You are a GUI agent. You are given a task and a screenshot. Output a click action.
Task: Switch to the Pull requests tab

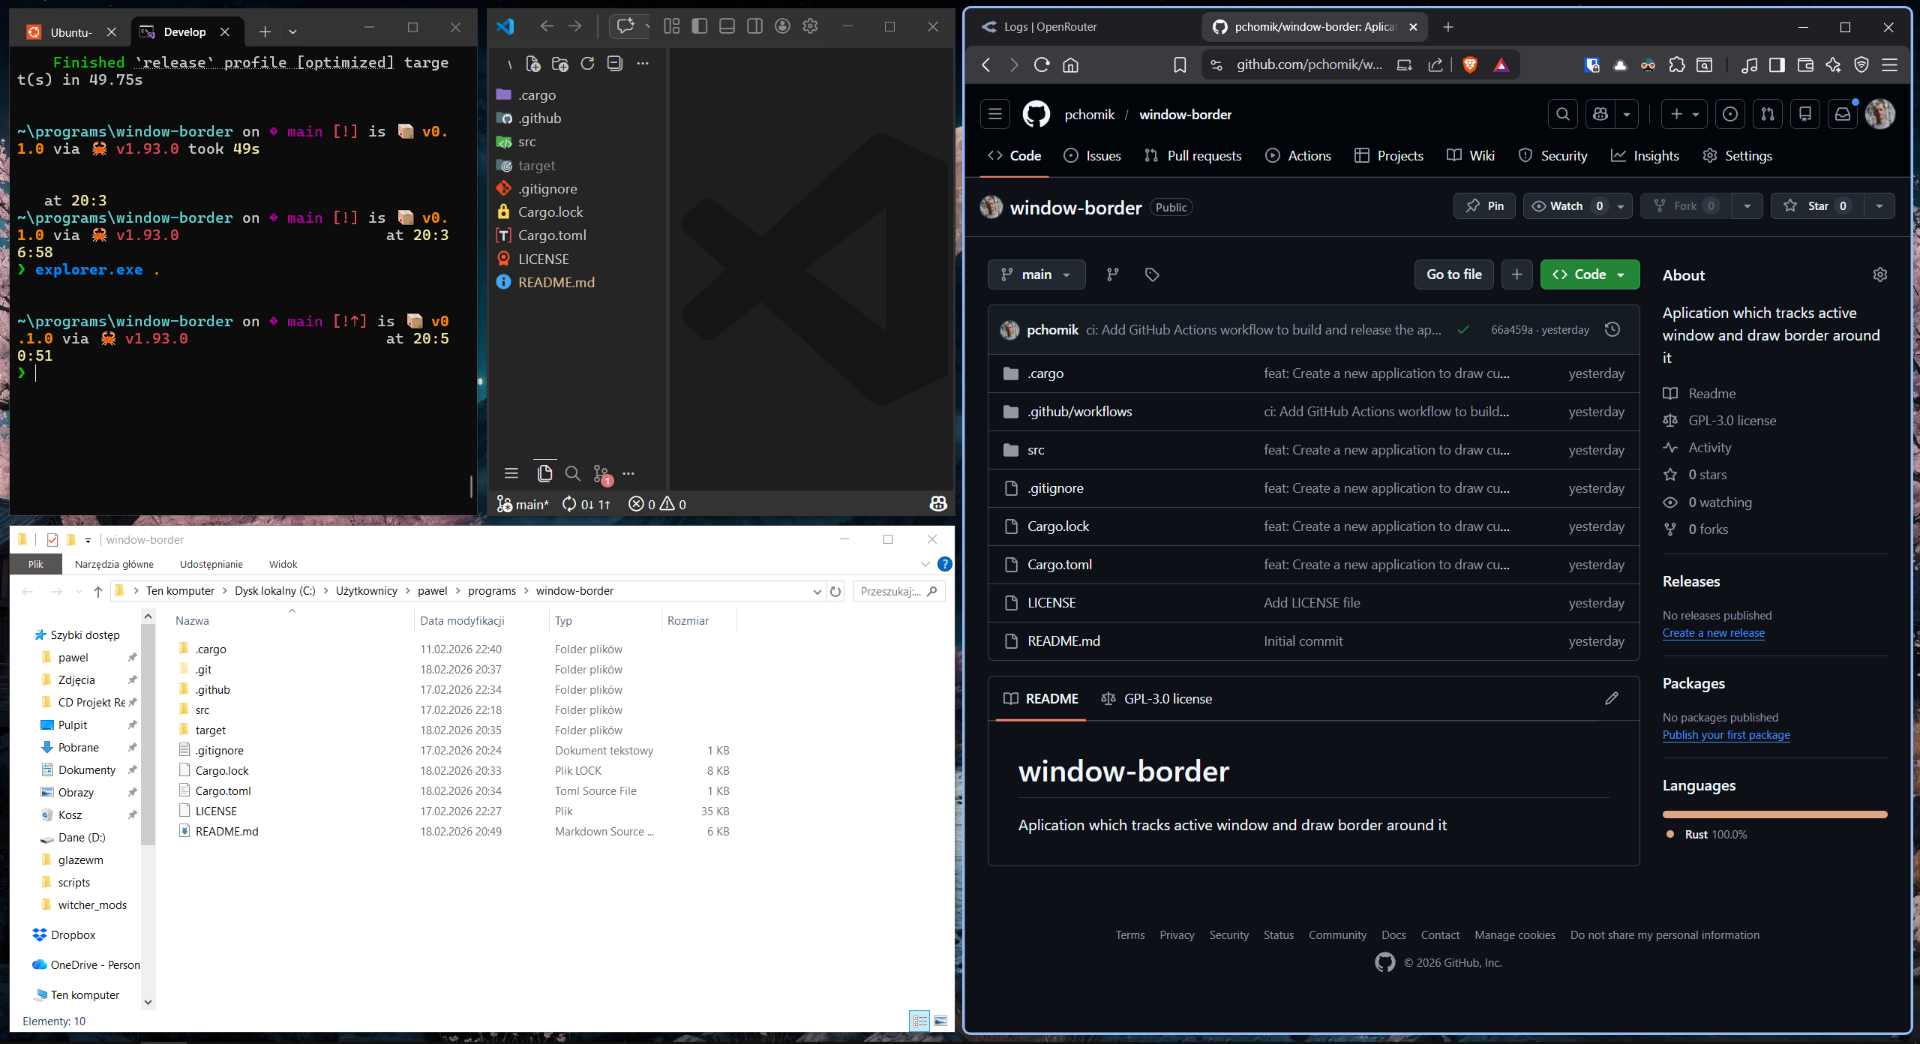click(x=1192, y=156)
